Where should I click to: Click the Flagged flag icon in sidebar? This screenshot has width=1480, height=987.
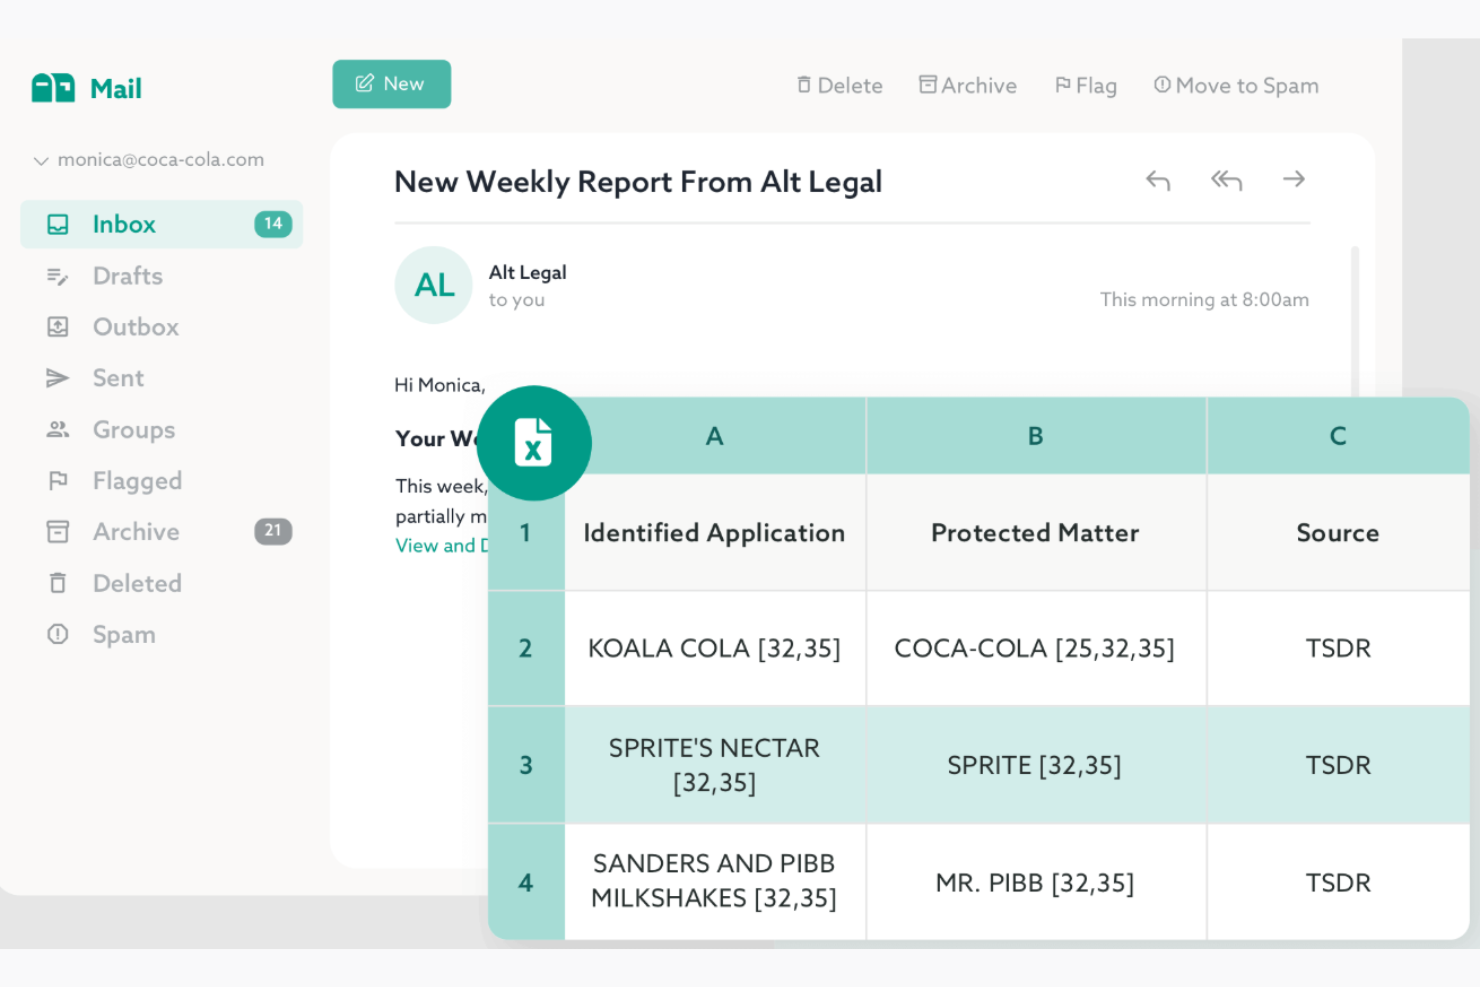tap(58, 481)
